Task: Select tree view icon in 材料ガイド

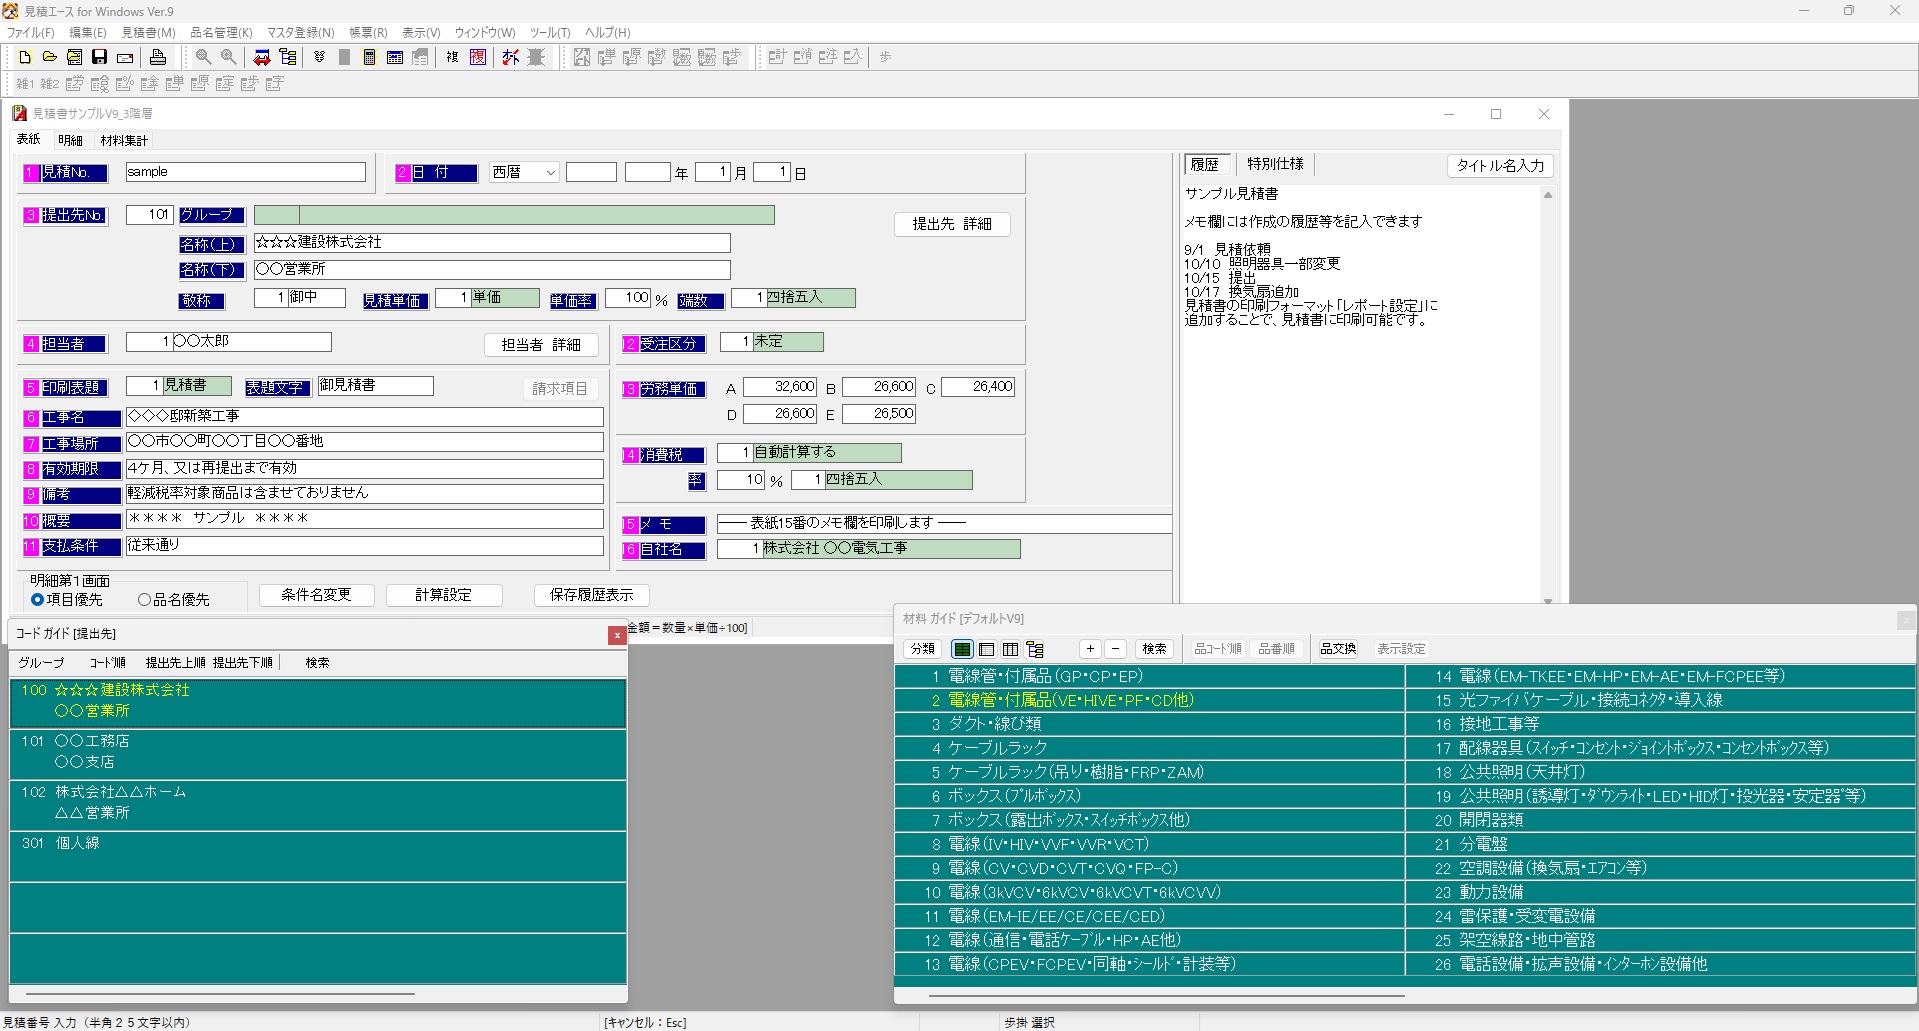Action: coord(1035,649)
